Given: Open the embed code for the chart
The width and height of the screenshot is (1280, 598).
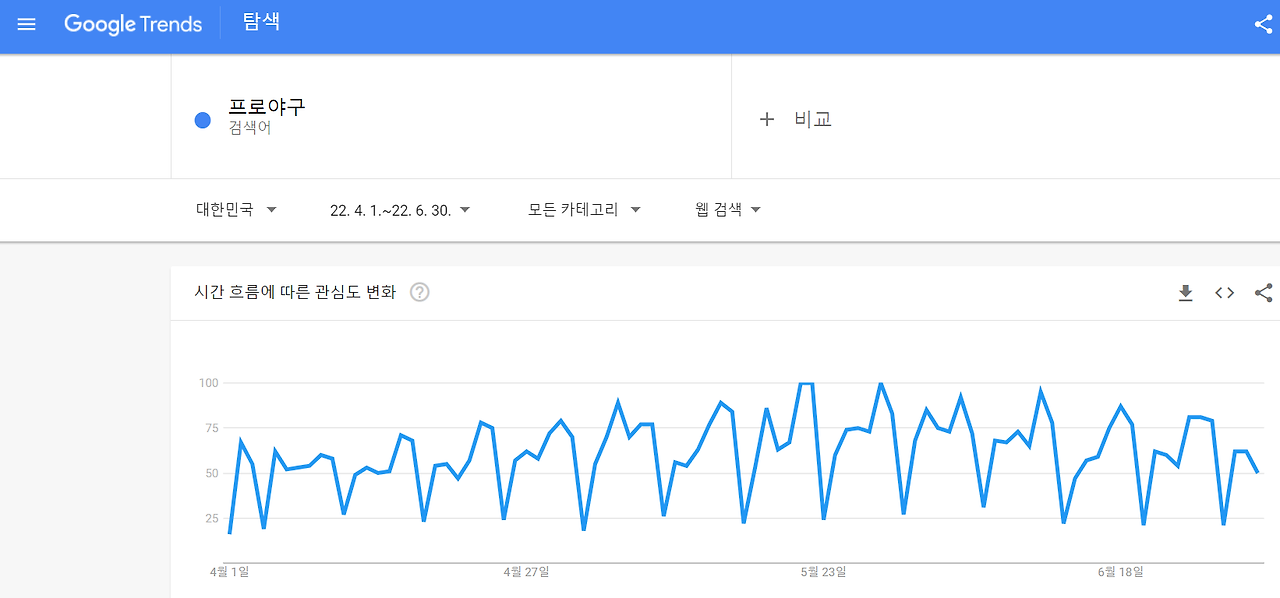Looking at the screenshot, I should 1224,292.
